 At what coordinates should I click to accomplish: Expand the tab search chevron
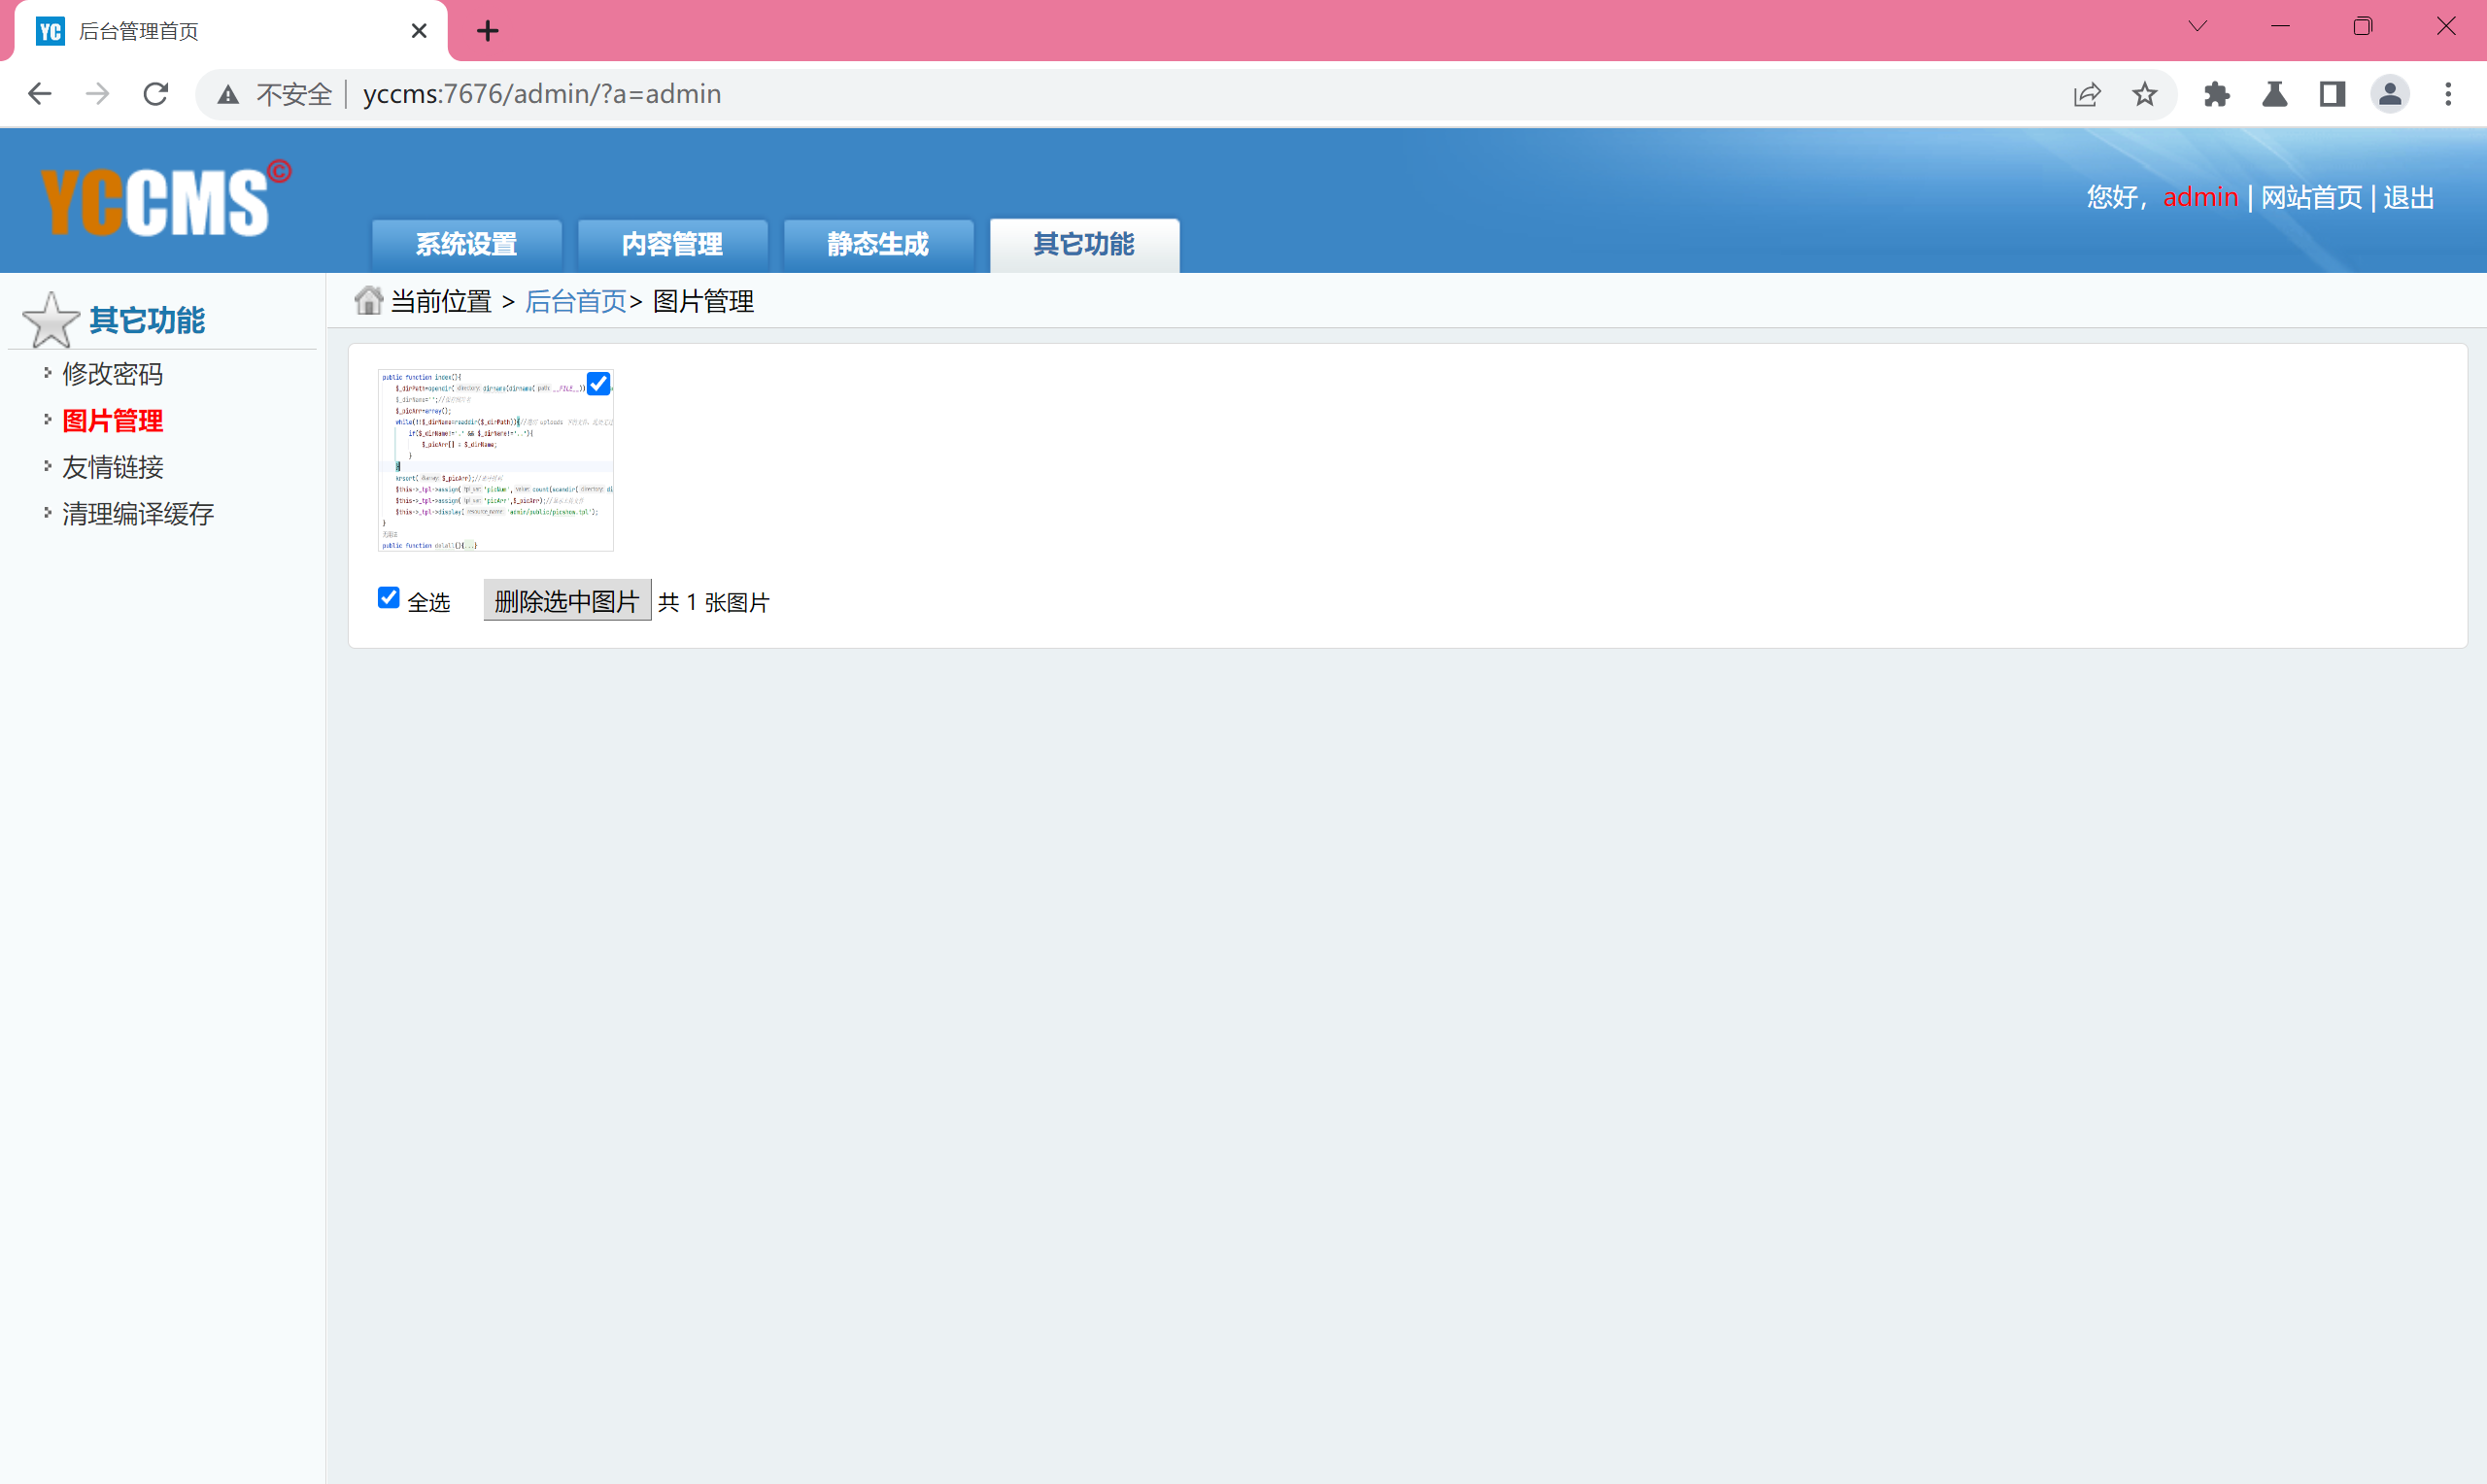coord(2197,27)
